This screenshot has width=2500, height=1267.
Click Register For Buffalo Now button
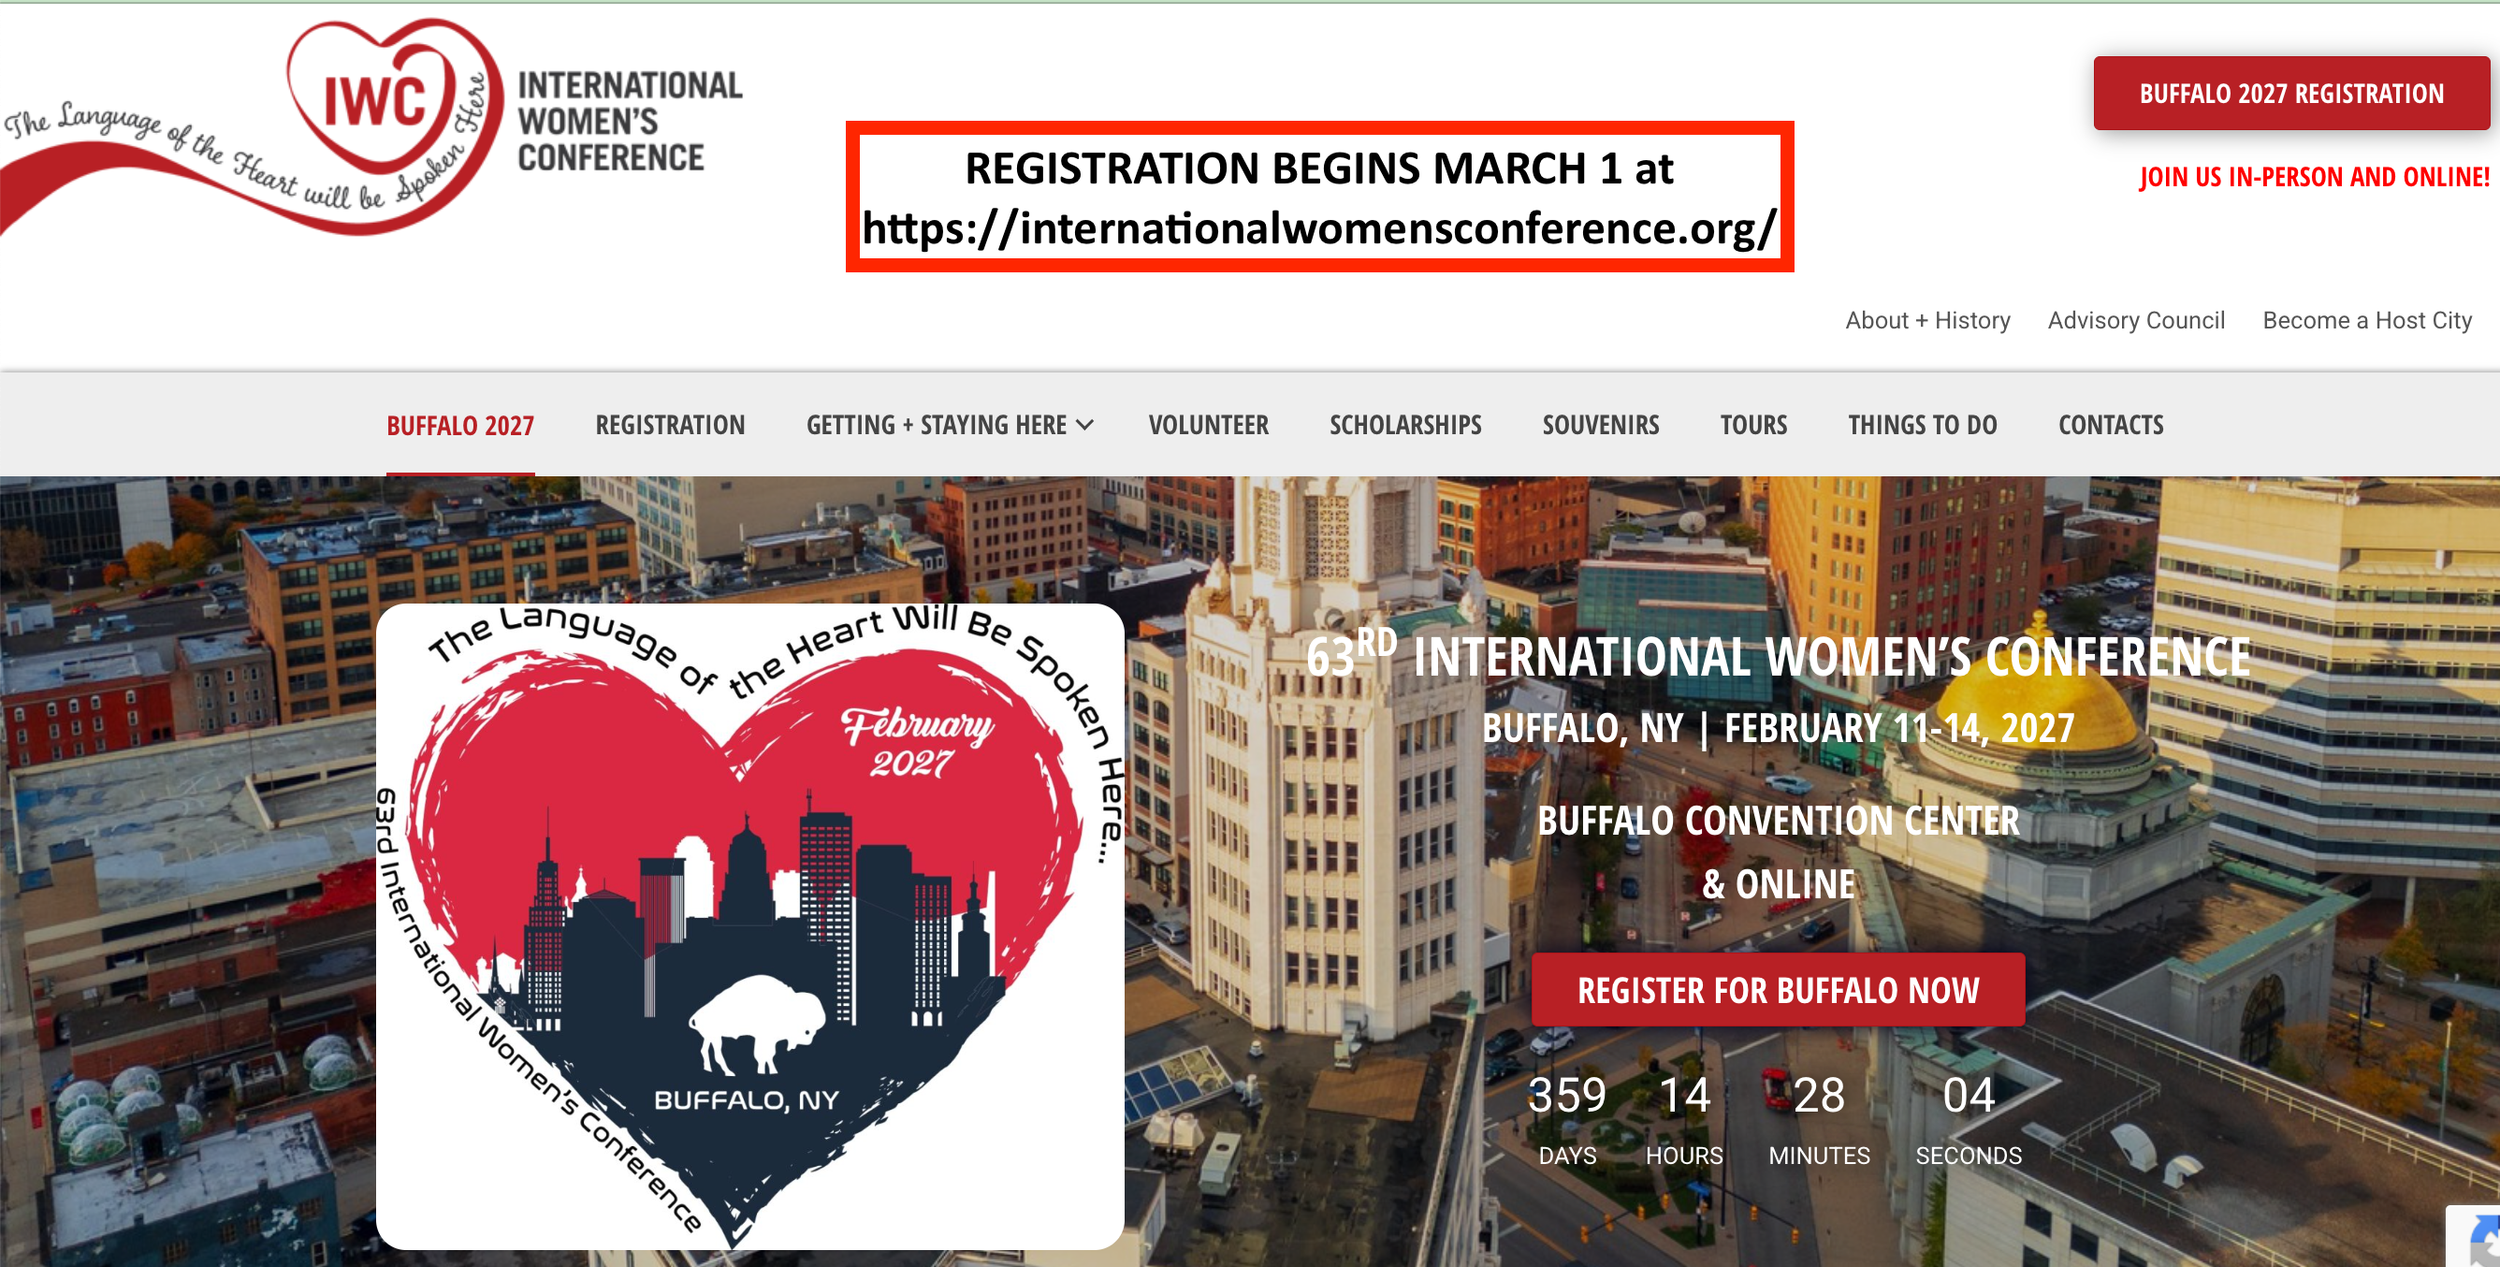coord(1778,990)
